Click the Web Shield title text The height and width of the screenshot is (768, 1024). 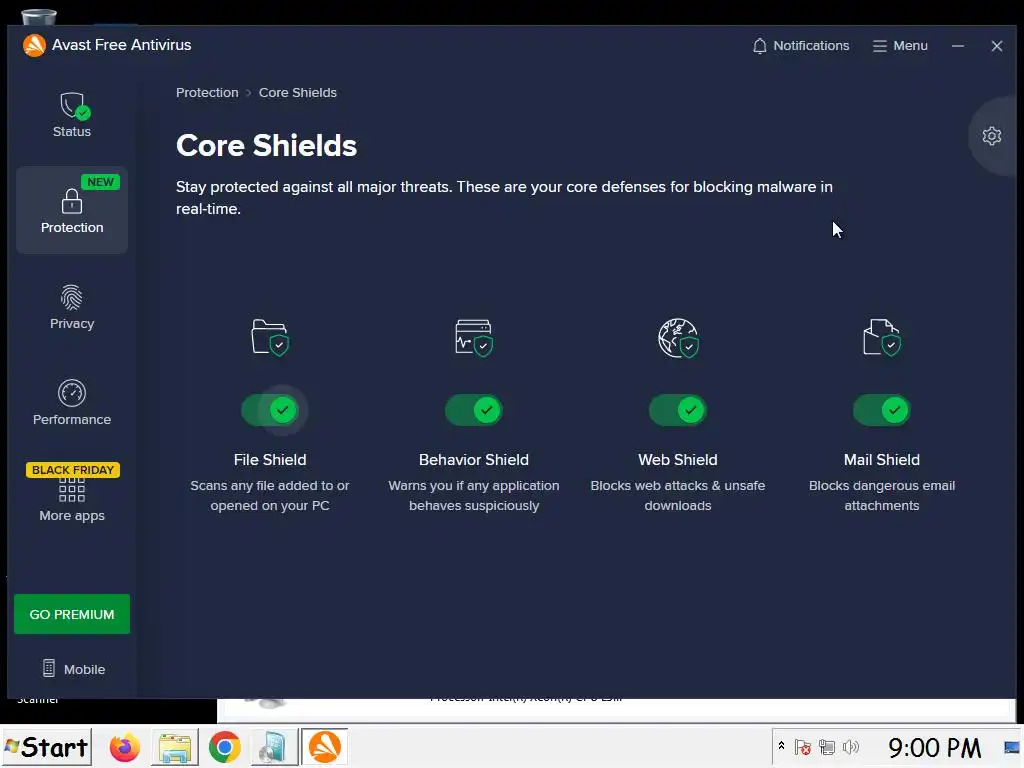(x=678, y=460)
